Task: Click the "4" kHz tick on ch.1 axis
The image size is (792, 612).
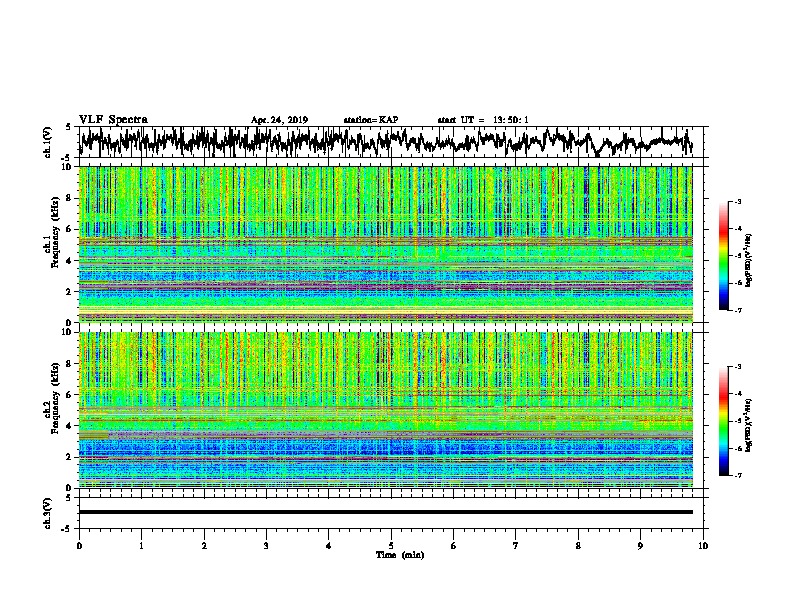Action: click(70, 261)
